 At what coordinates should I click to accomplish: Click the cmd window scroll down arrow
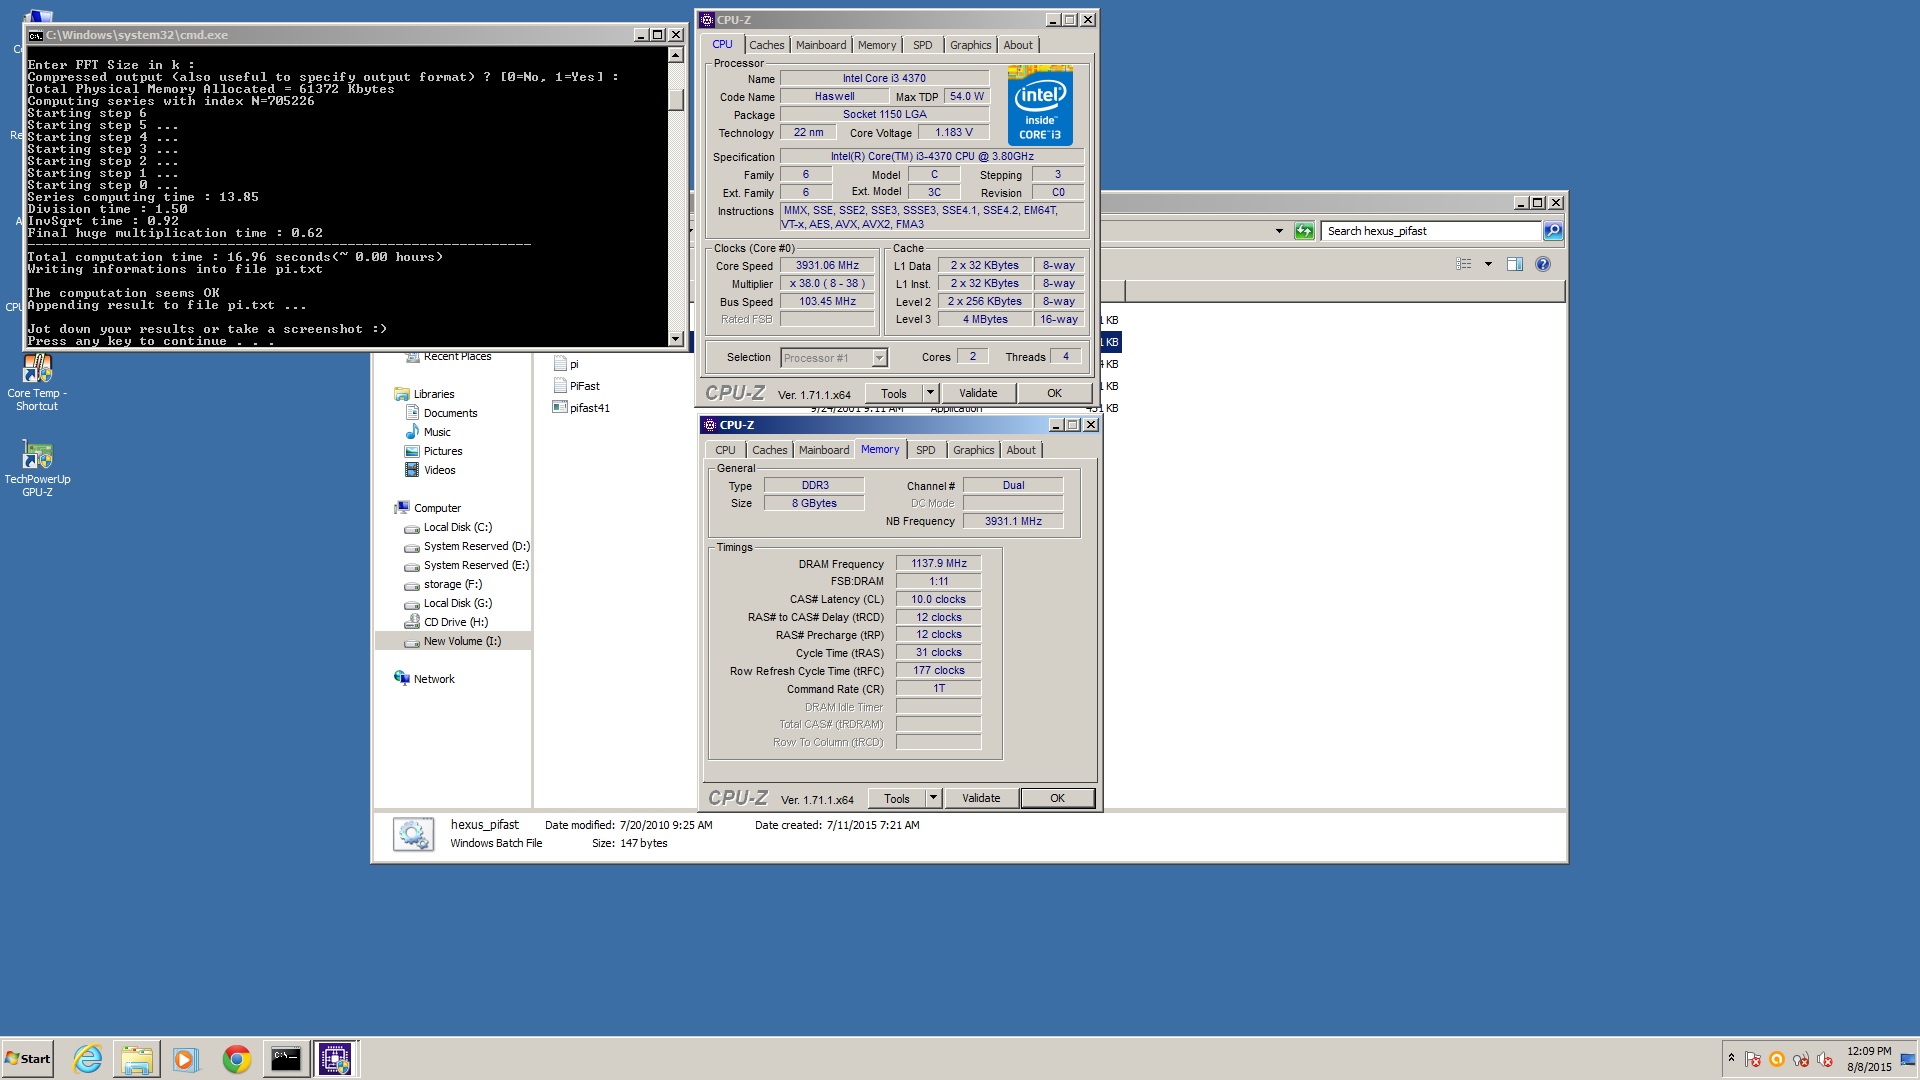click(x=676, y=339)
